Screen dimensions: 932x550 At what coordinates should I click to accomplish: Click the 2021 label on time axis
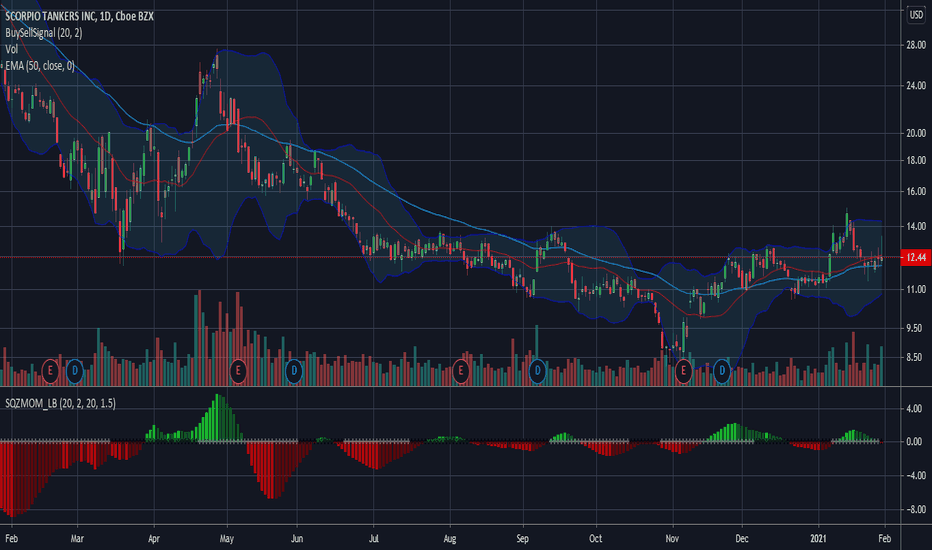[x=818, y=539]
